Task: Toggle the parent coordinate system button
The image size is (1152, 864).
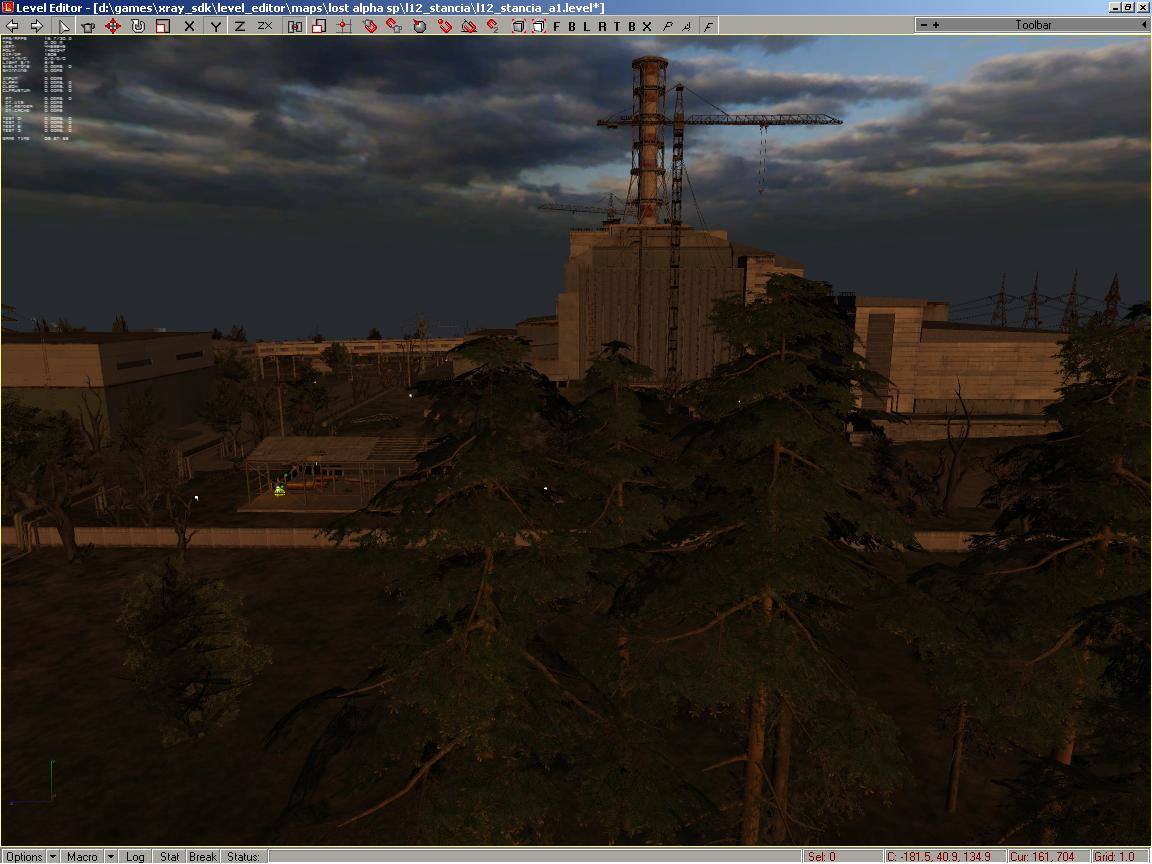Action: click(295, 26)
